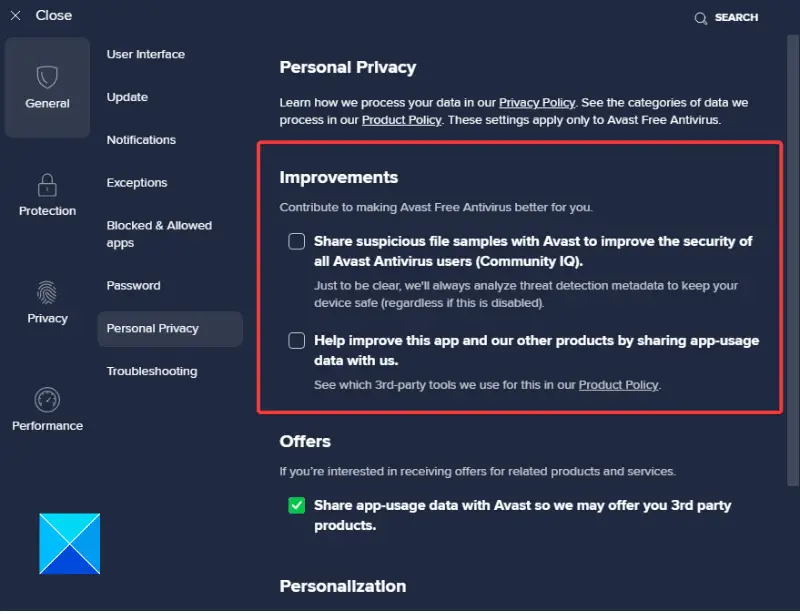Open Troubleshooting settings
Image resolution: width=800 pixels, height=614 pixels.
pos(152,371)
